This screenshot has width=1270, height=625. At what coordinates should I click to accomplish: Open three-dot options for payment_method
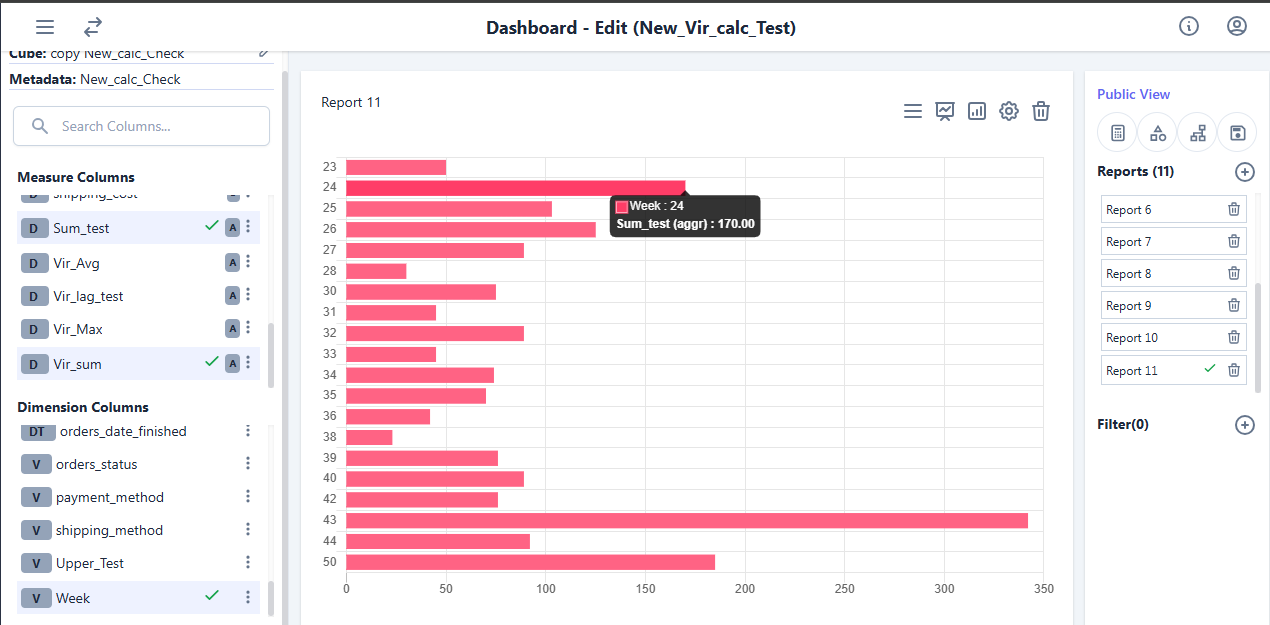248,497
